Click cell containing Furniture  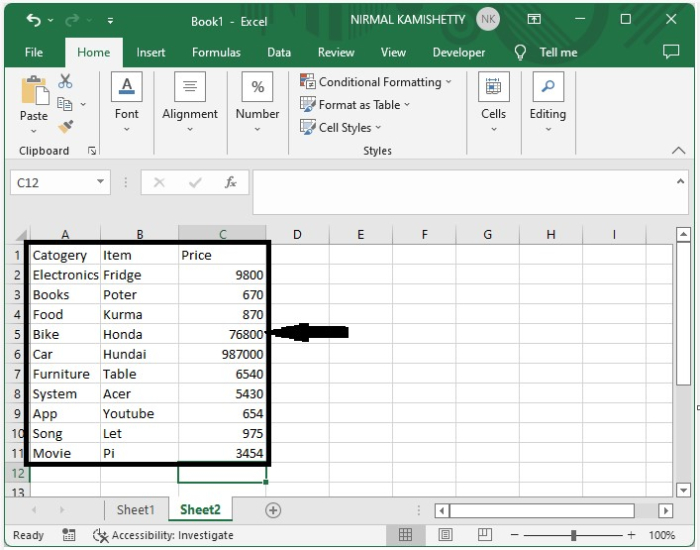[x=65, y=374]
